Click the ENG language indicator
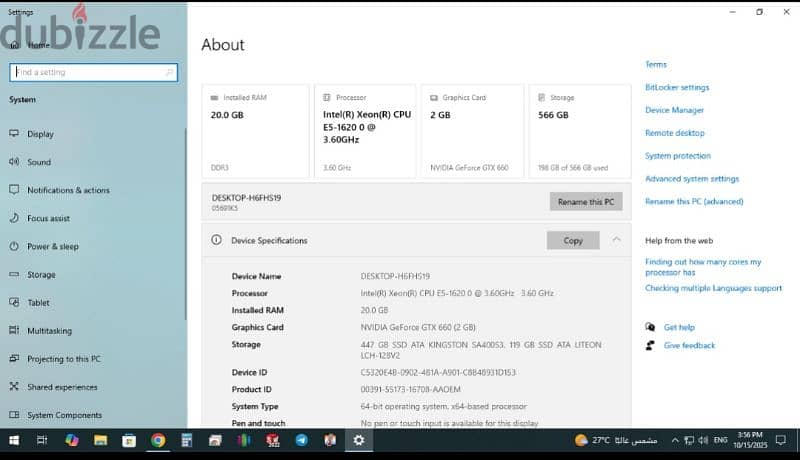 click(720, 440)
